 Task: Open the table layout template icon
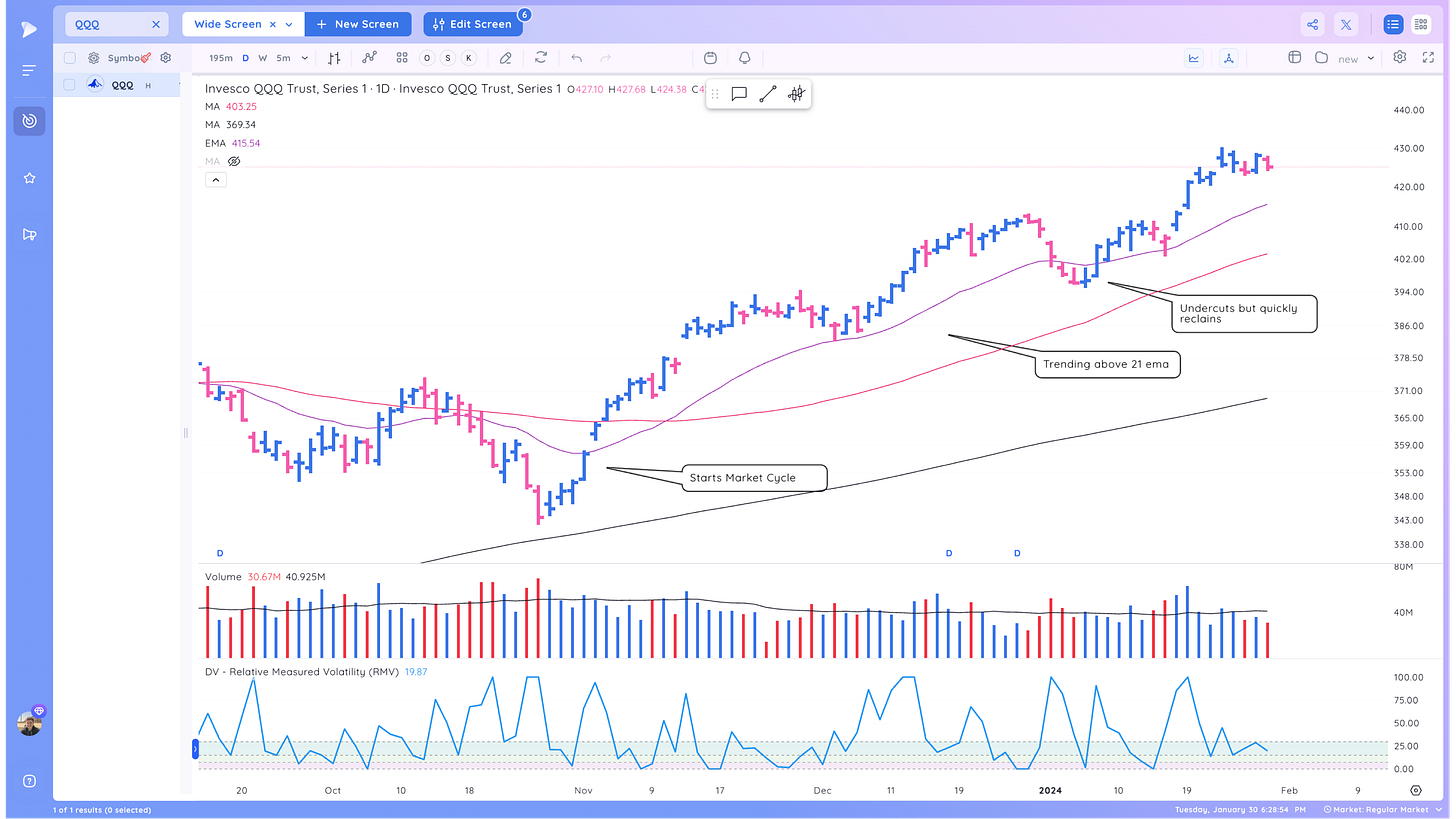tap(1294, 58)
